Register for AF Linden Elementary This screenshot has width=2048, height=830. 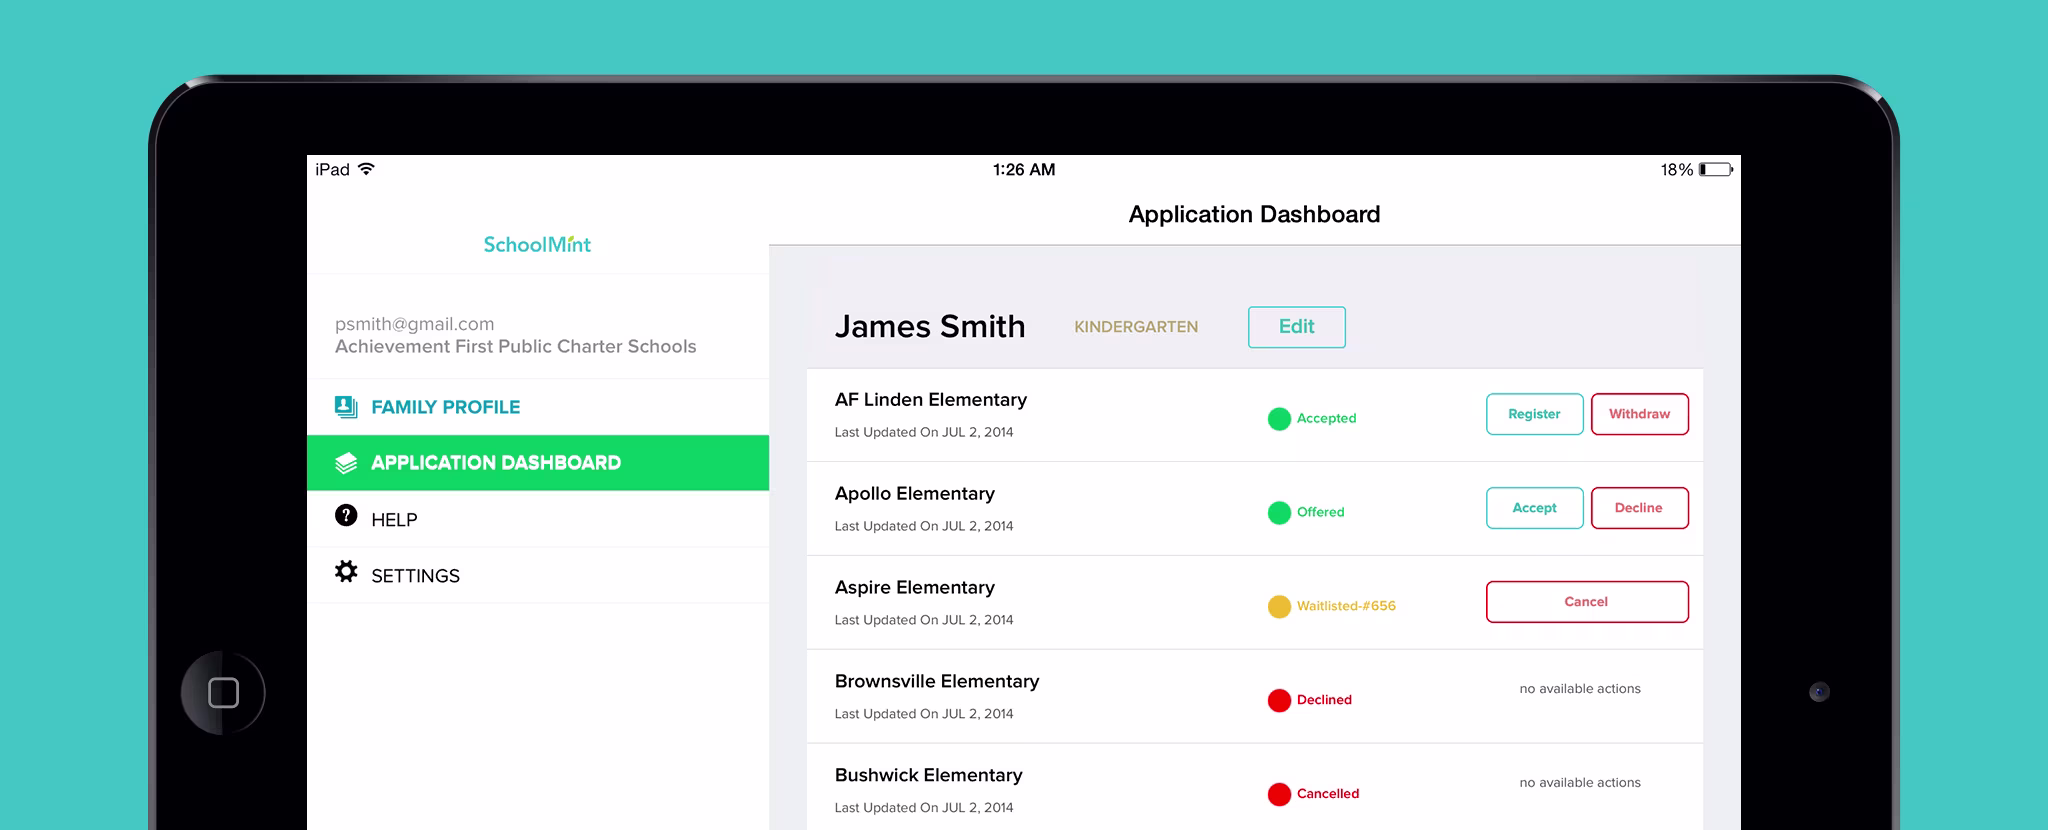point(1535,414)
